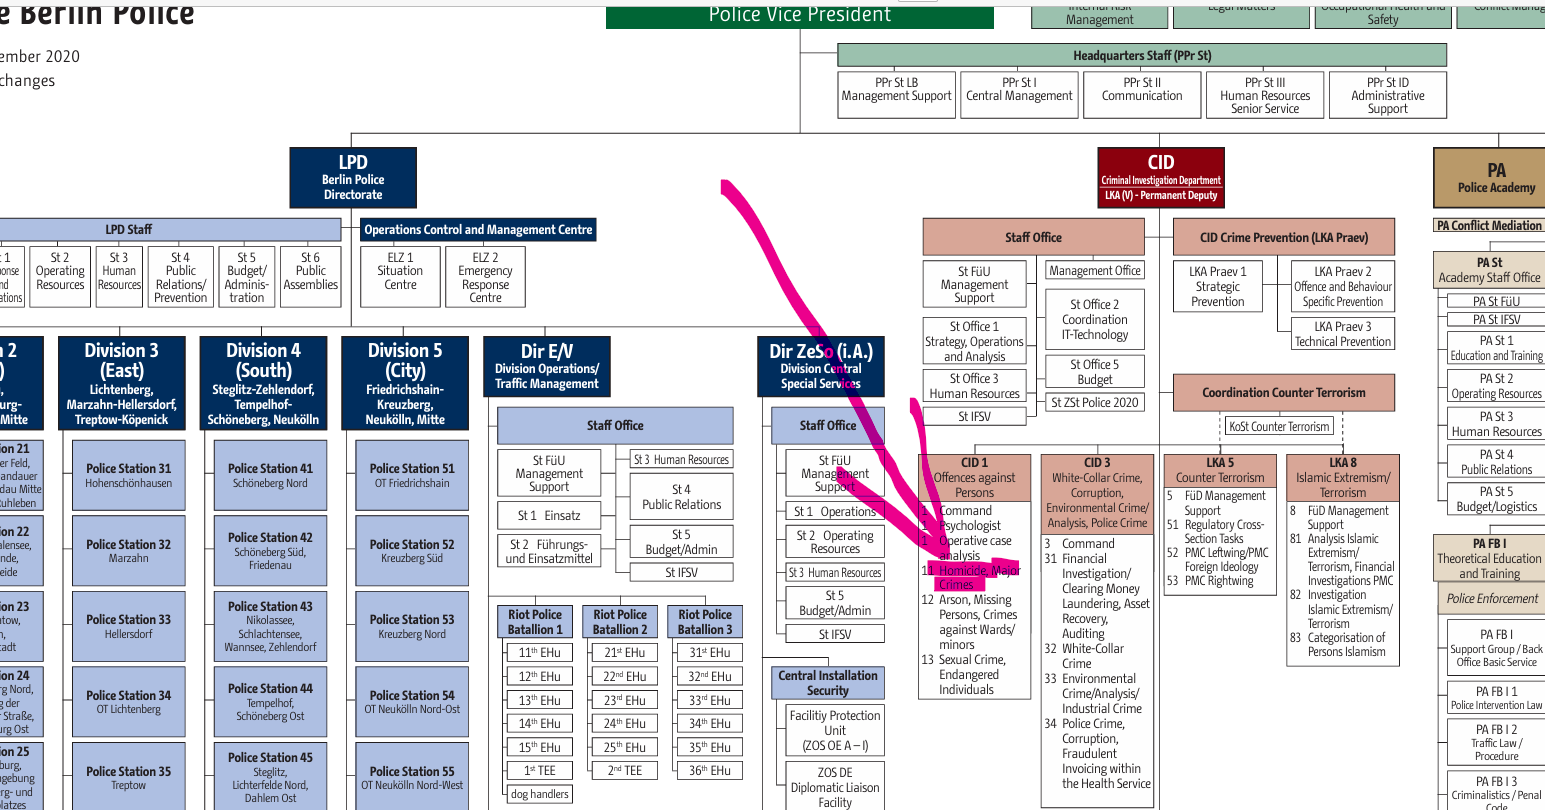
Task: Select the 24th EHu unit box
Action: [x=625, y=723]
